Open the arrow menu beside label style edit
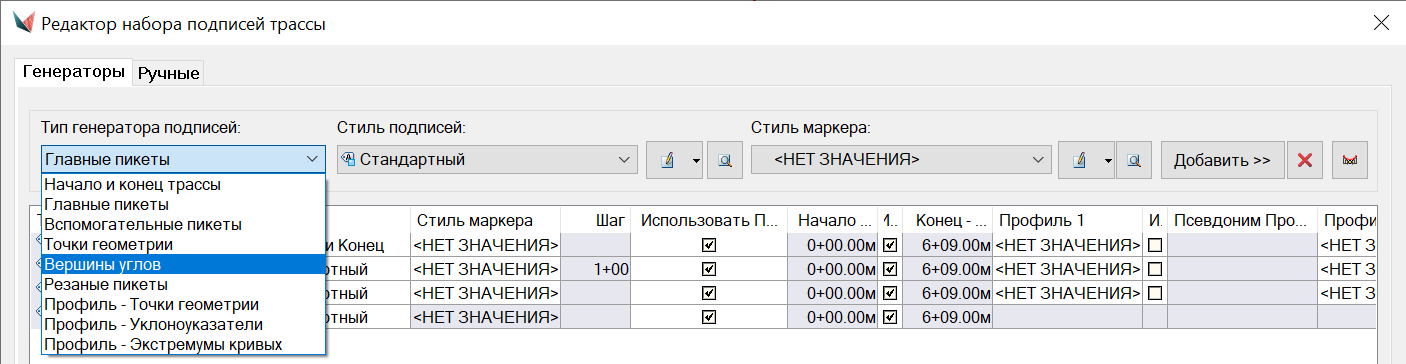The width and height of the screenshot is (1406, 364). tap(695, 160)
